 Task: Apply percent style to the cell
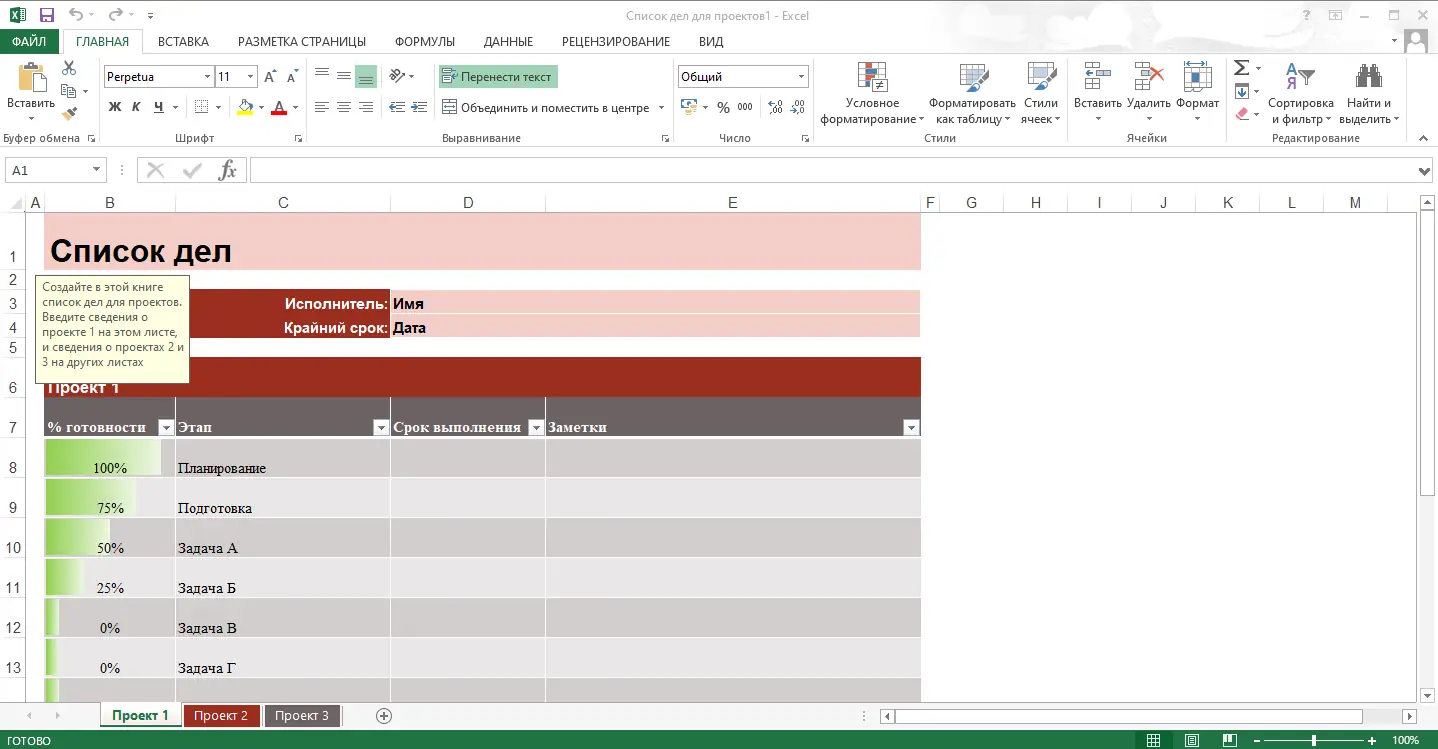(x=723, y=107)
